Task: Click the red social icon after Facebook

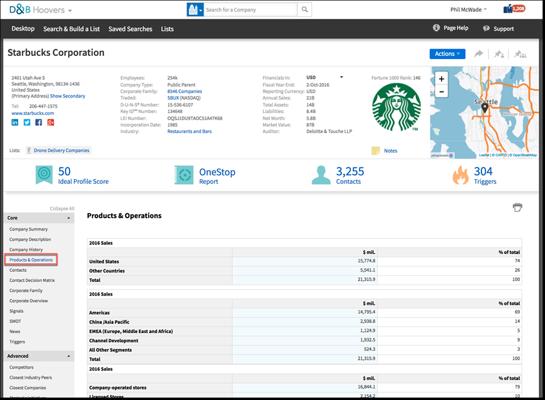Action: pyautogui.click(x=51, y=122)
